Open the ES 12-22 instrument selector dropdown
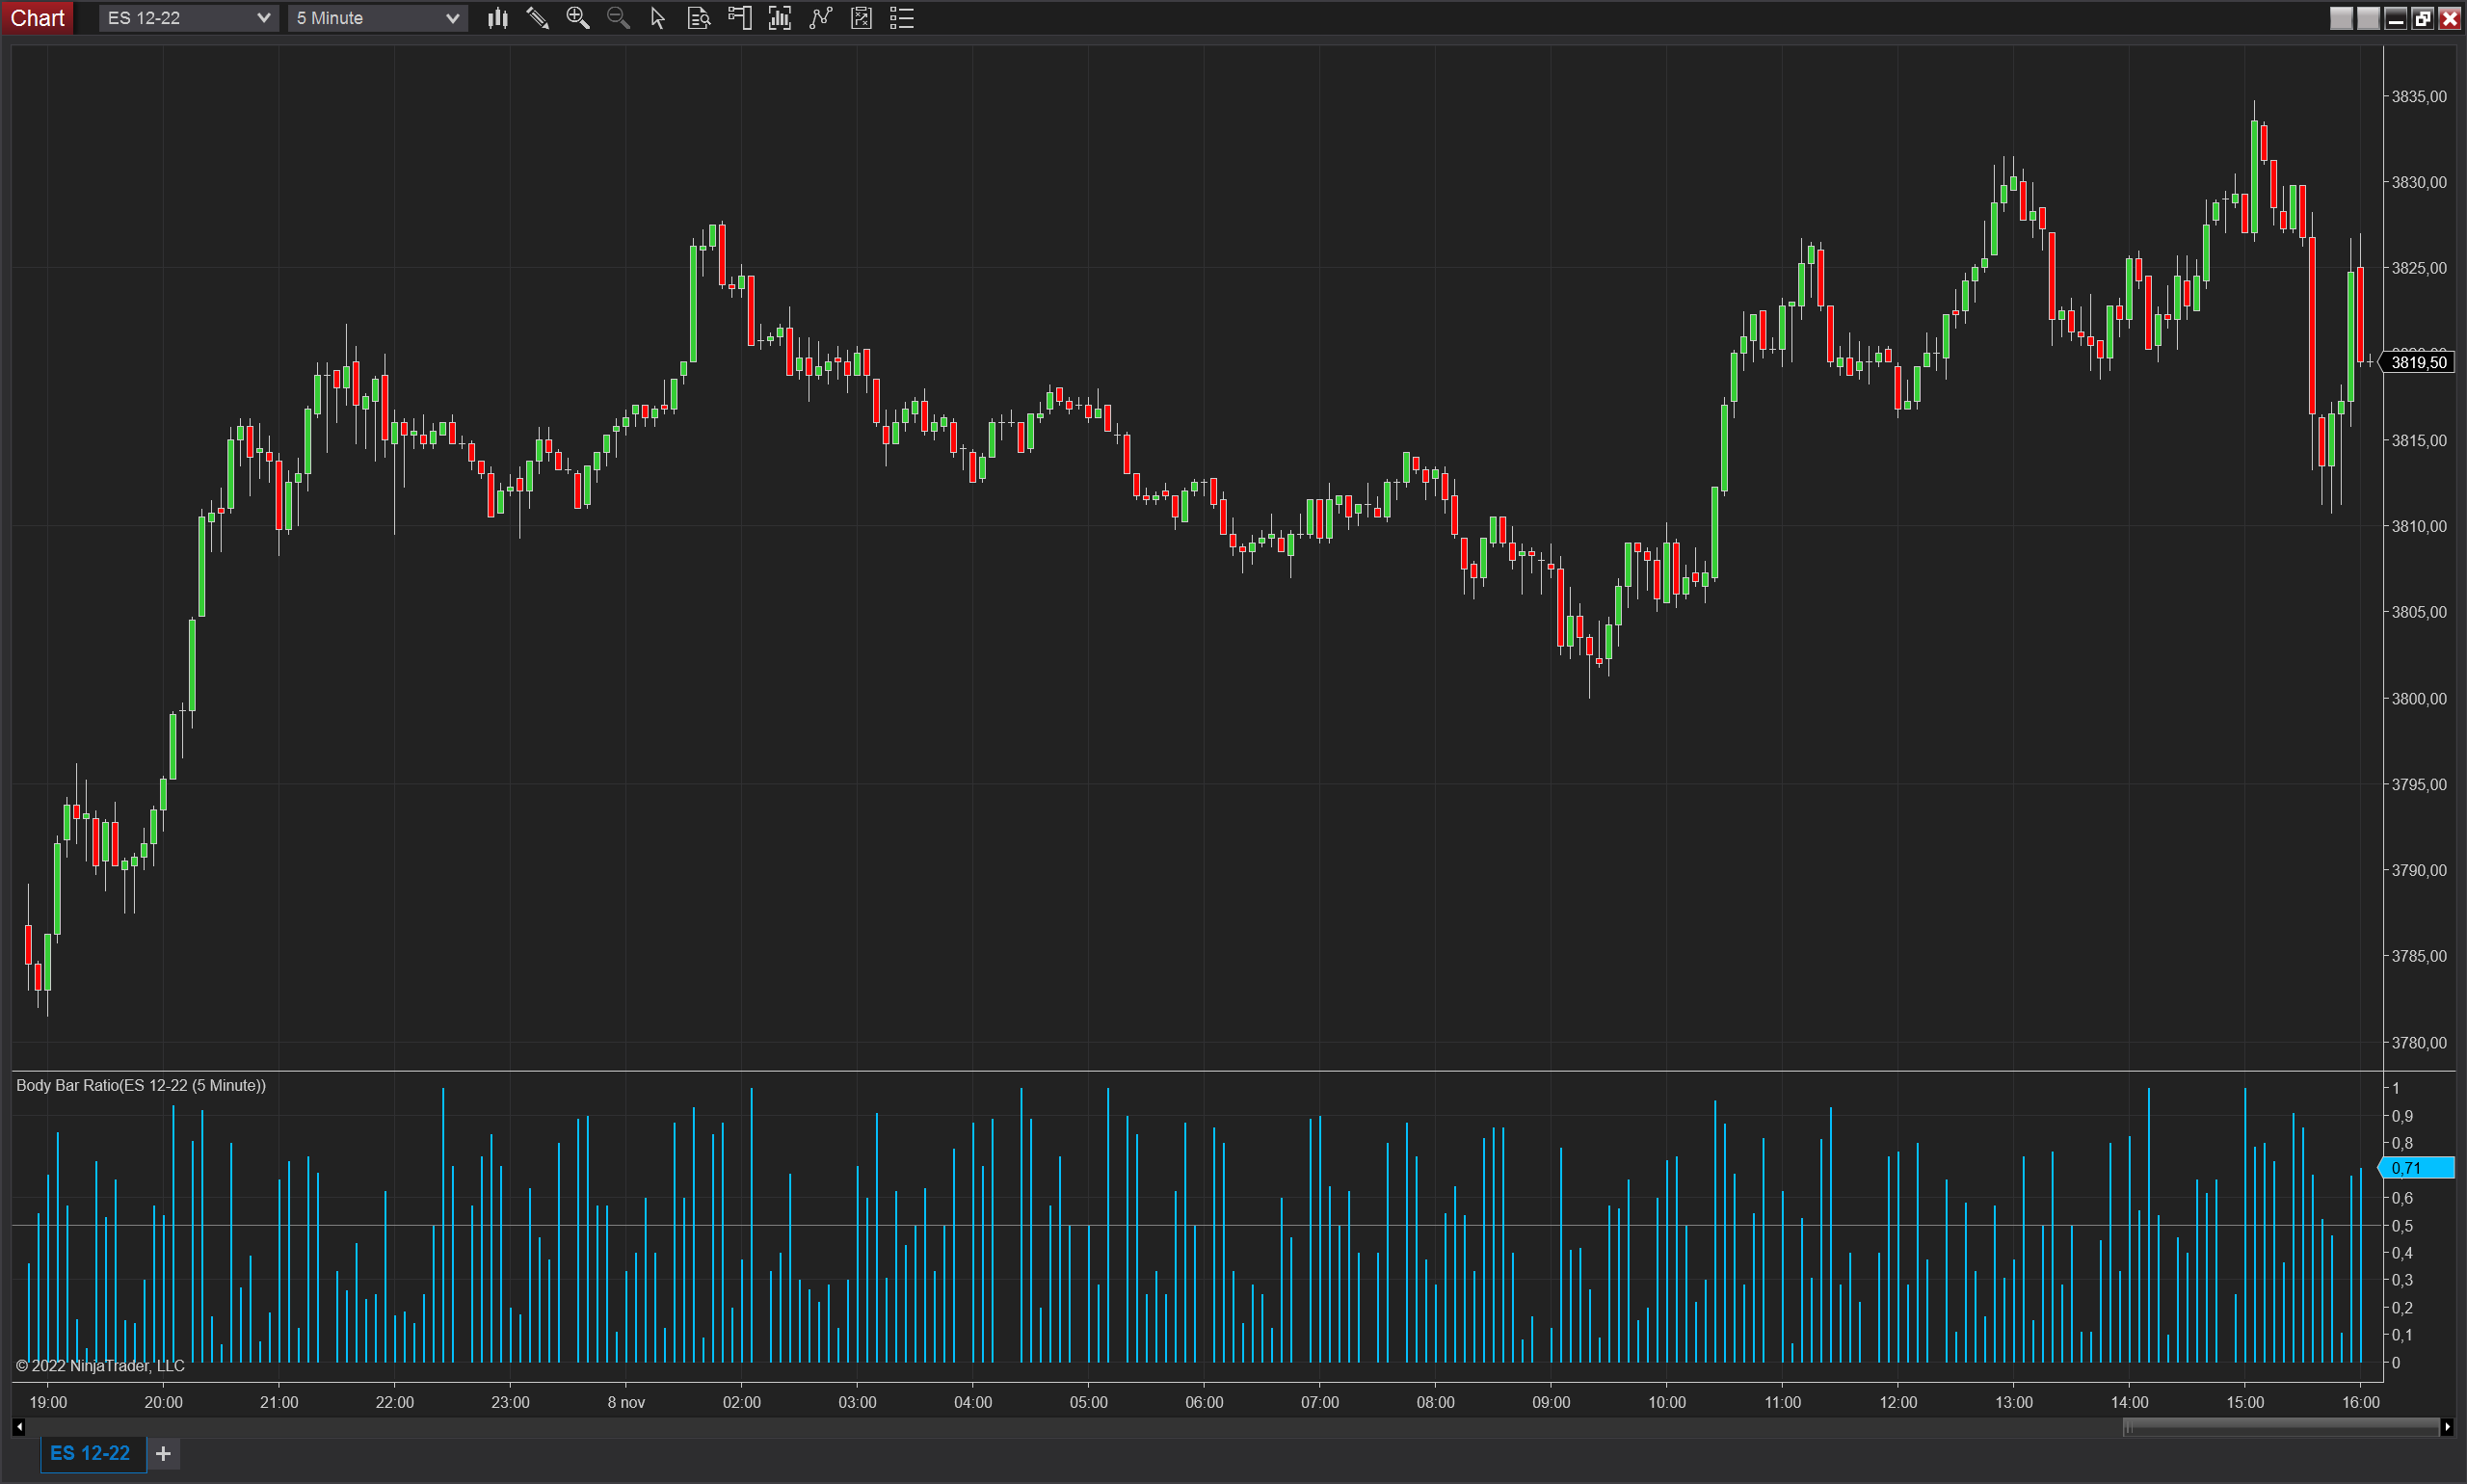 click(188, 18)
